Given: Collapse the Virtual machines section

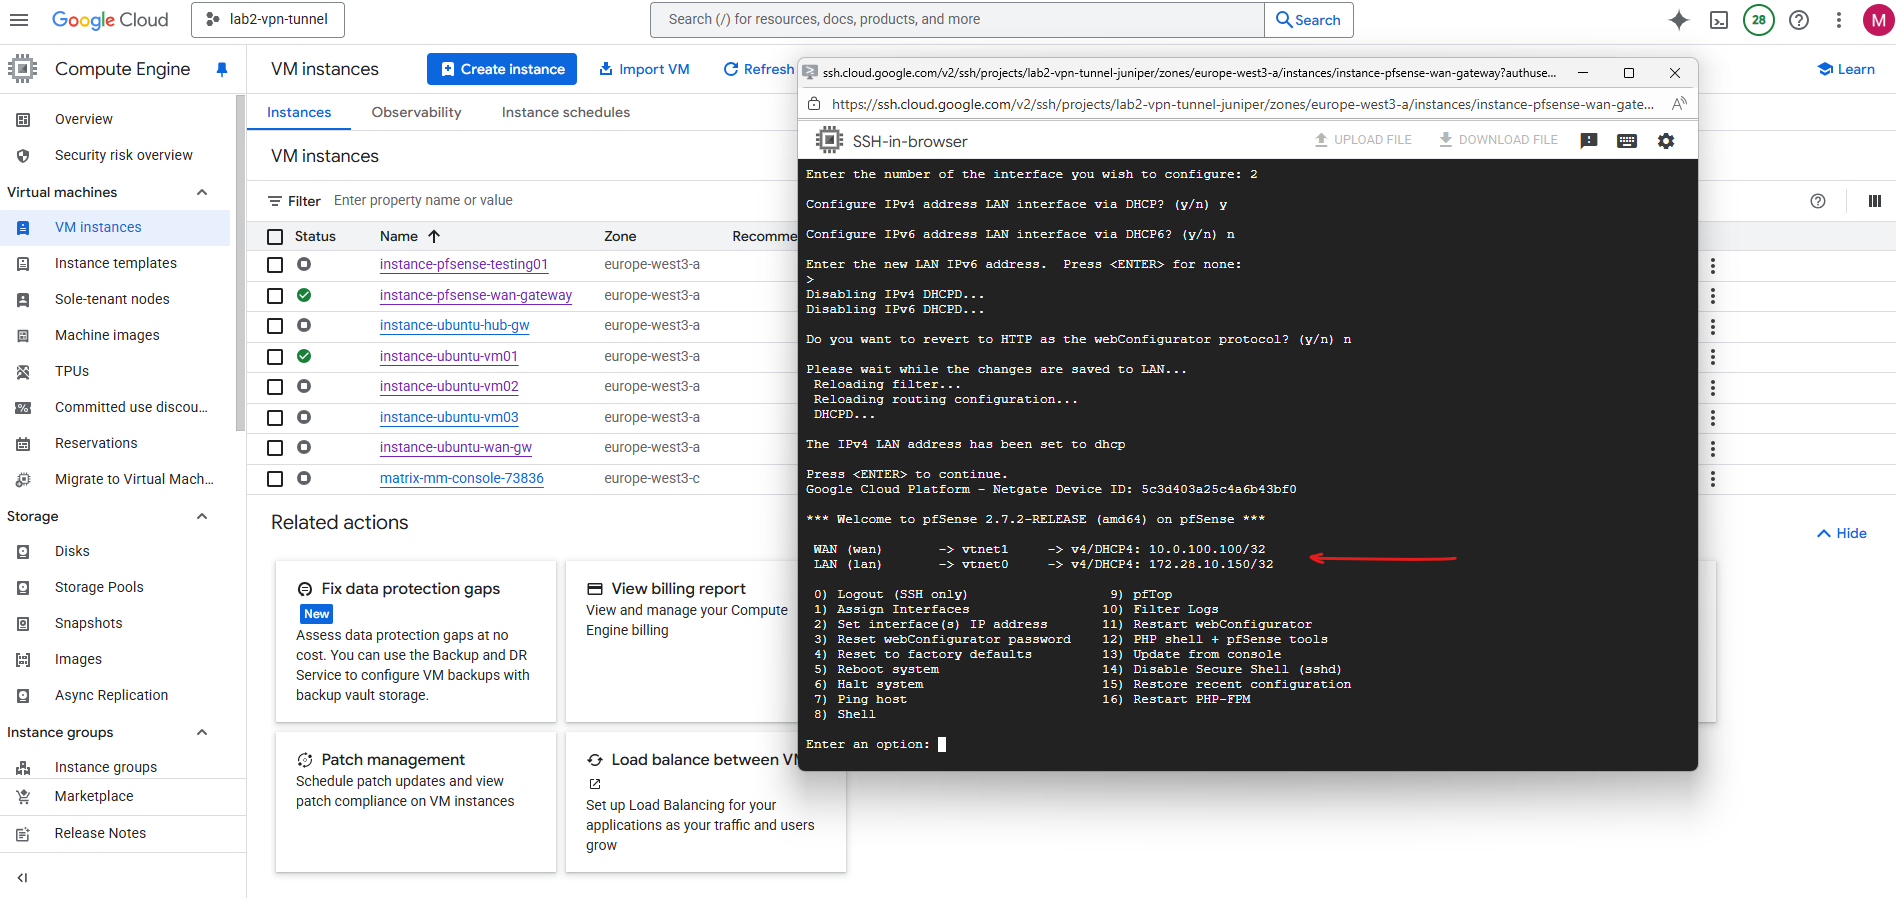Looking at the screenshot, I should [x=202, y=192].
